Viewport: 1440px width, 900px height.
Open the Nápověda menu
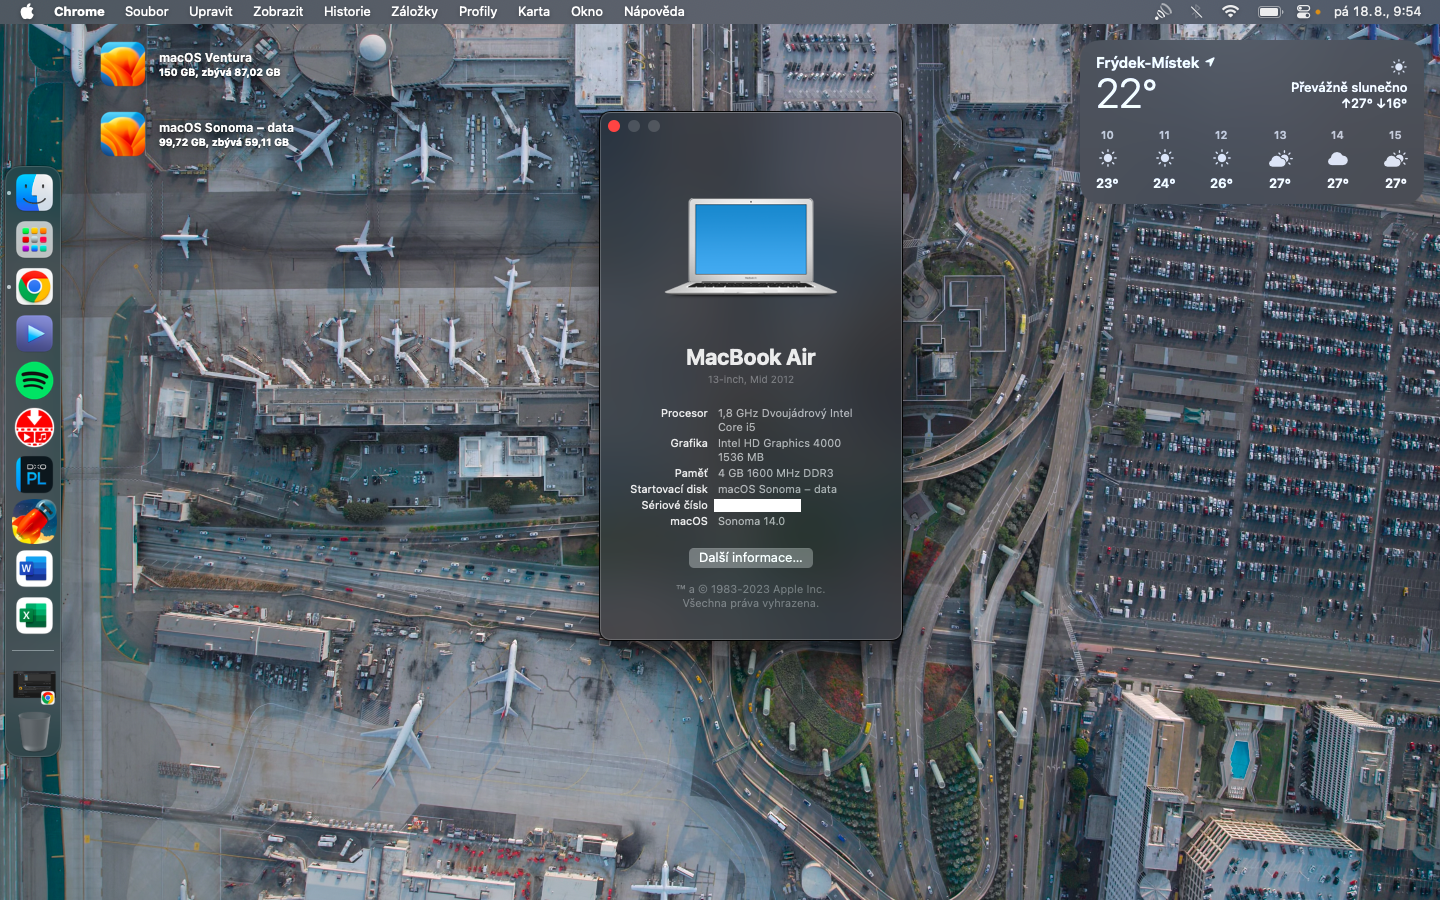[x=654, y=12]
